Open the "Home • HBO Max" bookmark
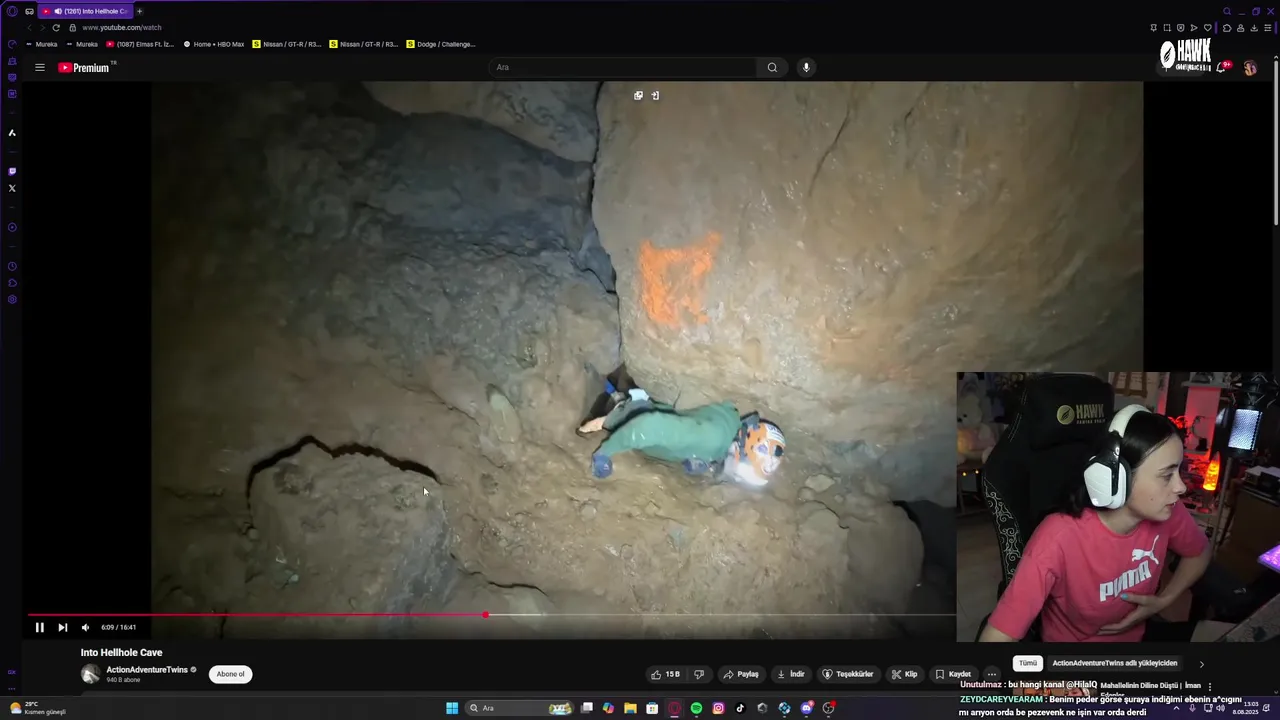 (x=214, y=44)
